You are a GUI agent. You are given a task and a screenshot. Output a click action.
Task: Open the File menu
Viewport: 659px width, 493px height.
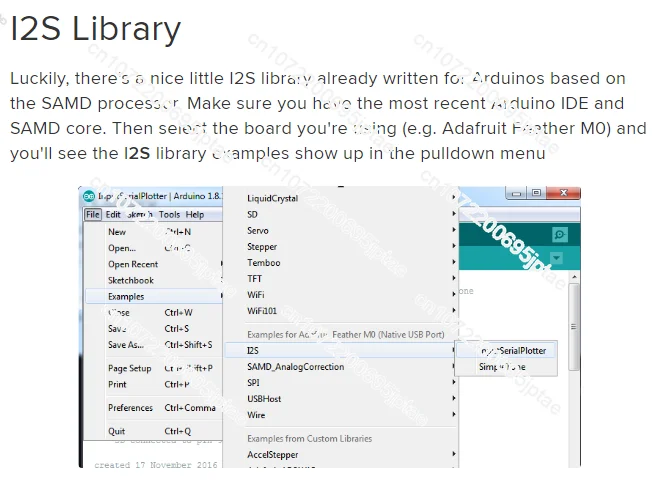[x=92, y=215]
